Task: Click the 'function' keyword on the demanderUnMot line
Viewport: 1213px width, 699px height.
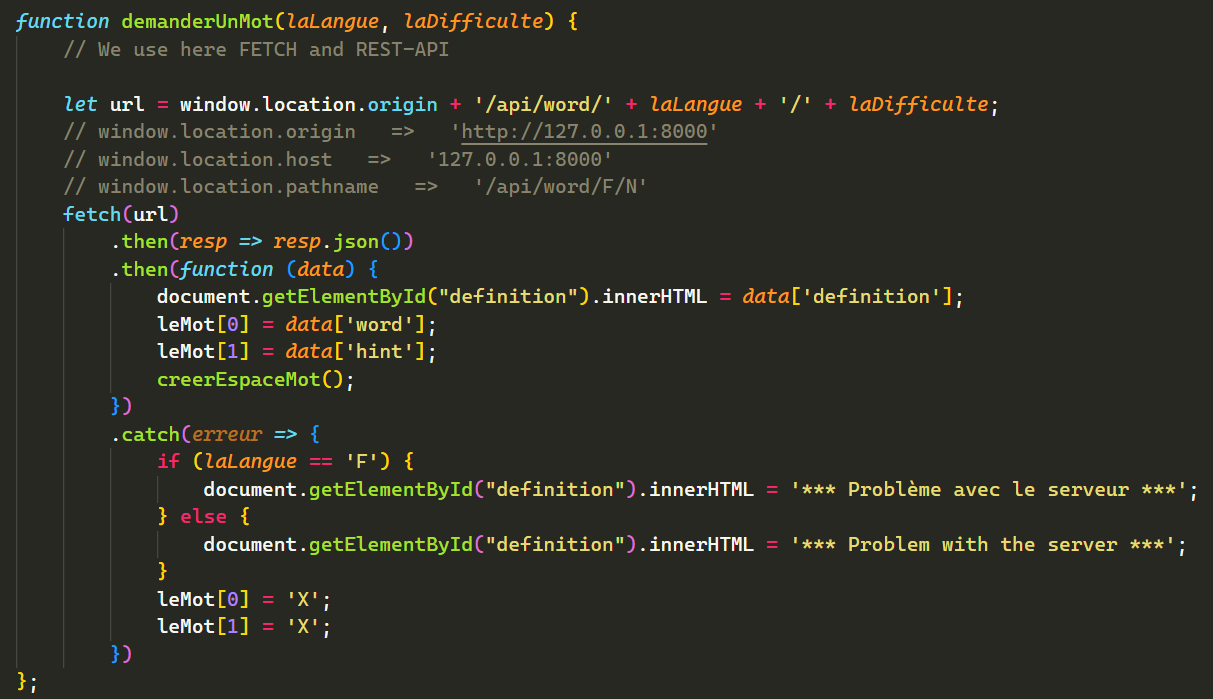Action: point(62,21)
